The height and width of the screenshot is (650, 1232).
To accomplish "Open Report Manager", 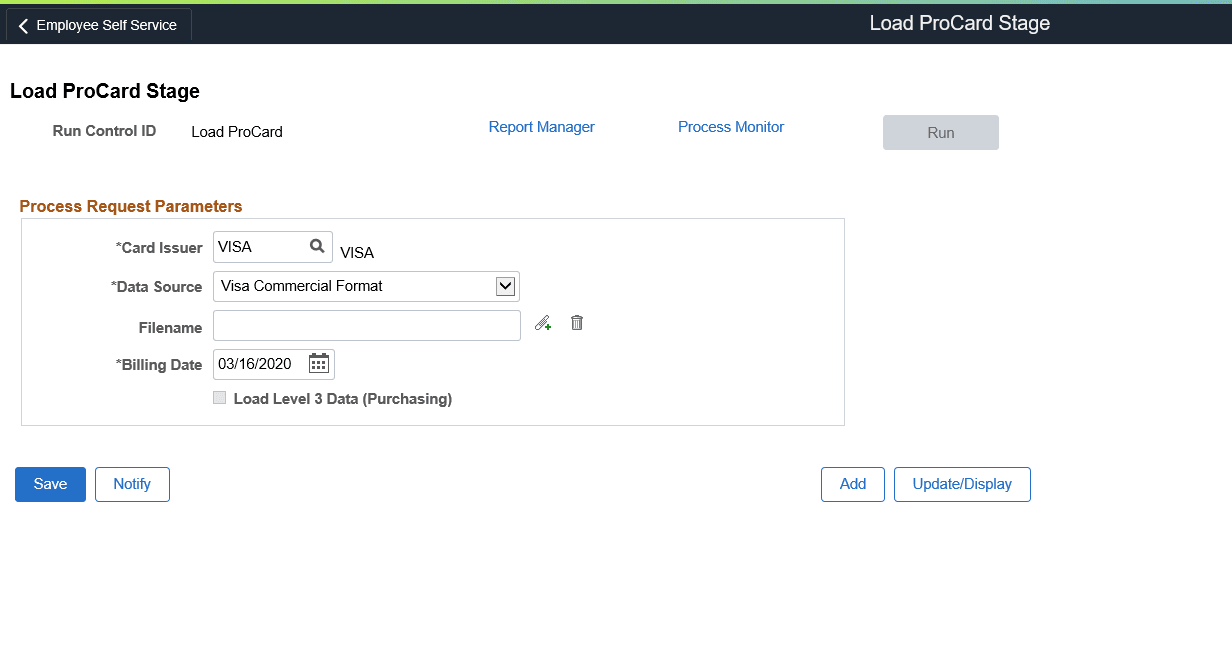I will [x=541, y=127].
